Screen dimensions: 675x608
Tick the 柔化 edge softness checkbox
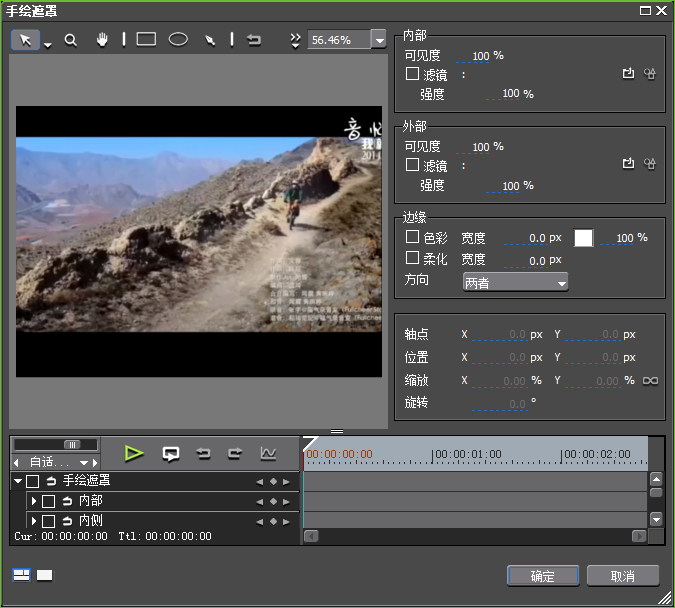(x=412, y=259)
